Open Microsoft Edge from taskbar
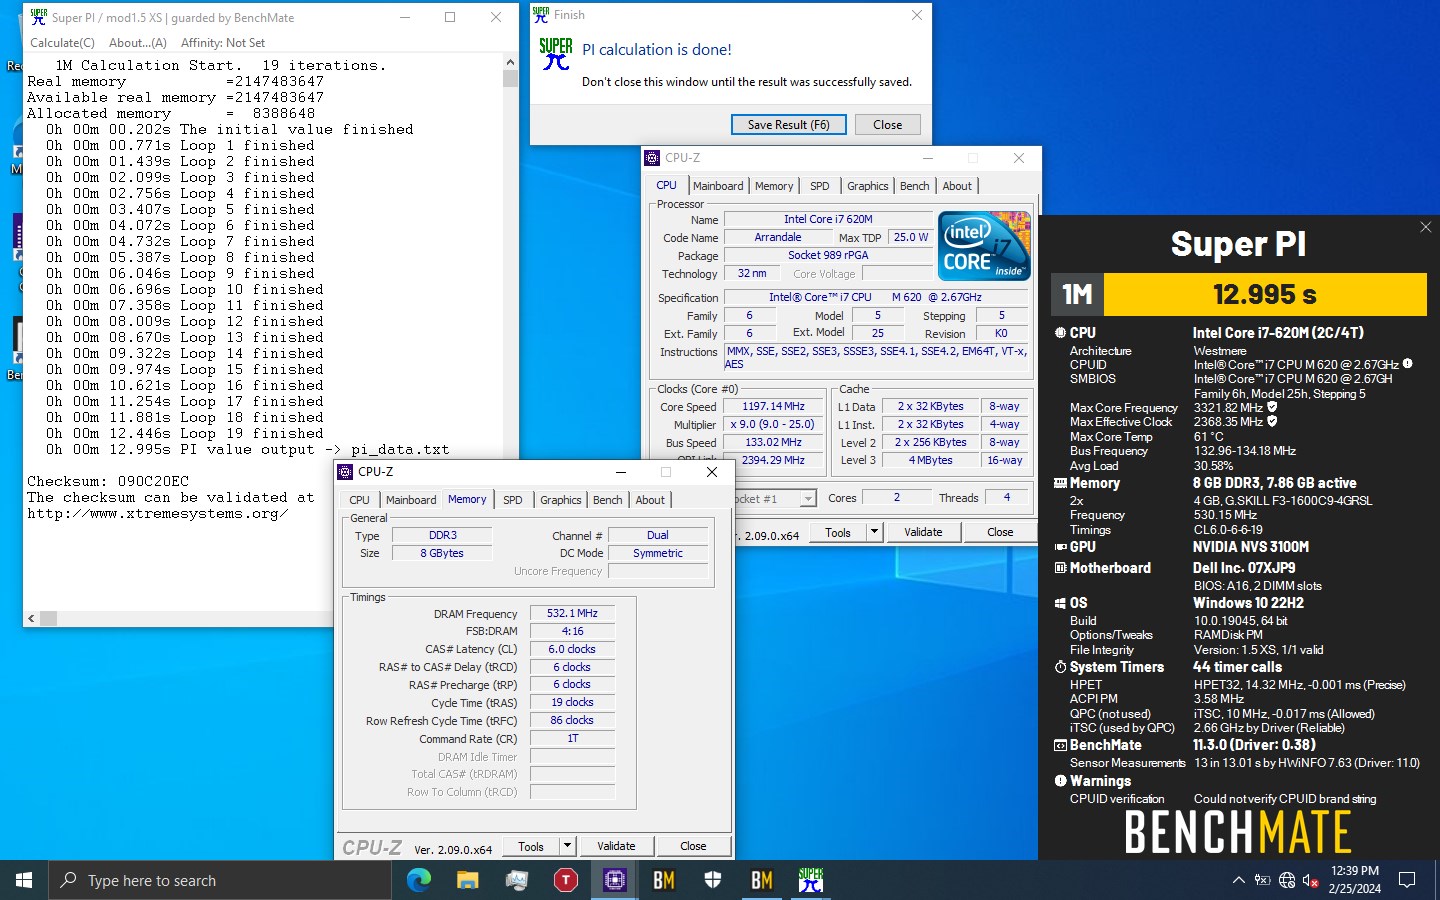The width and height of the screenshot is (1440, 900). 418,880
